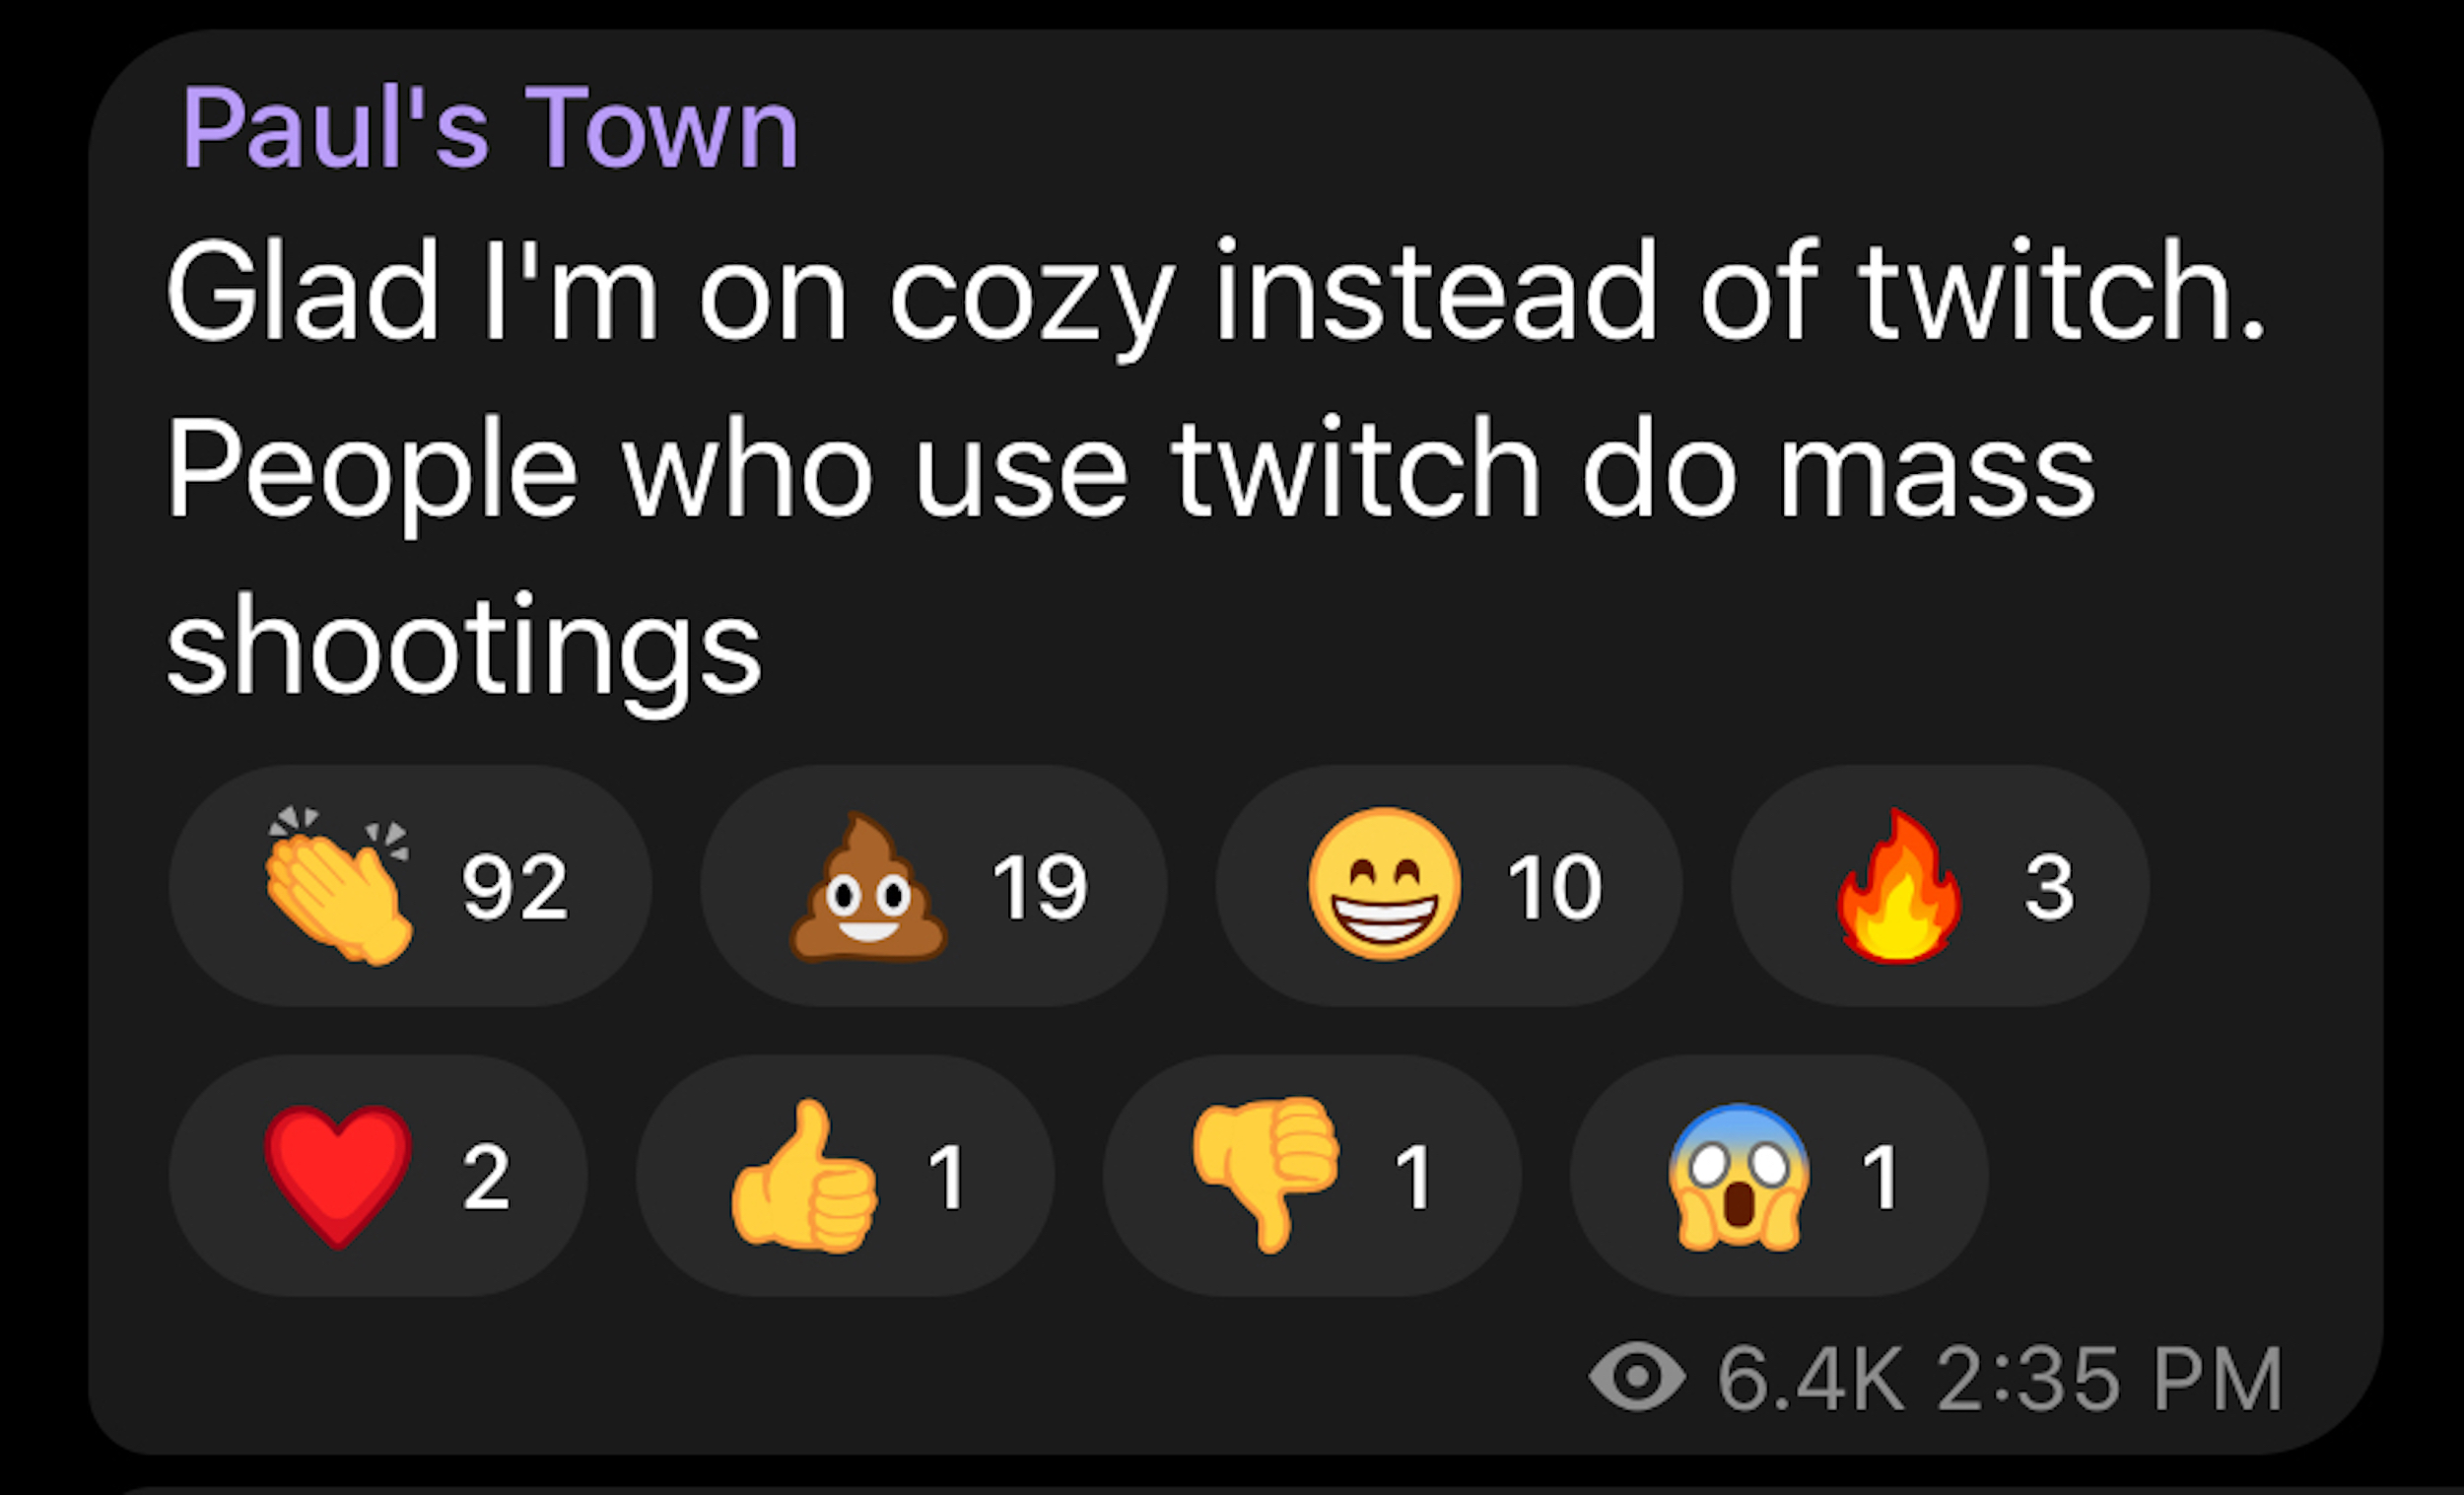
Task: Click the red heart reaction emoji
Action: coord(338,1176)
